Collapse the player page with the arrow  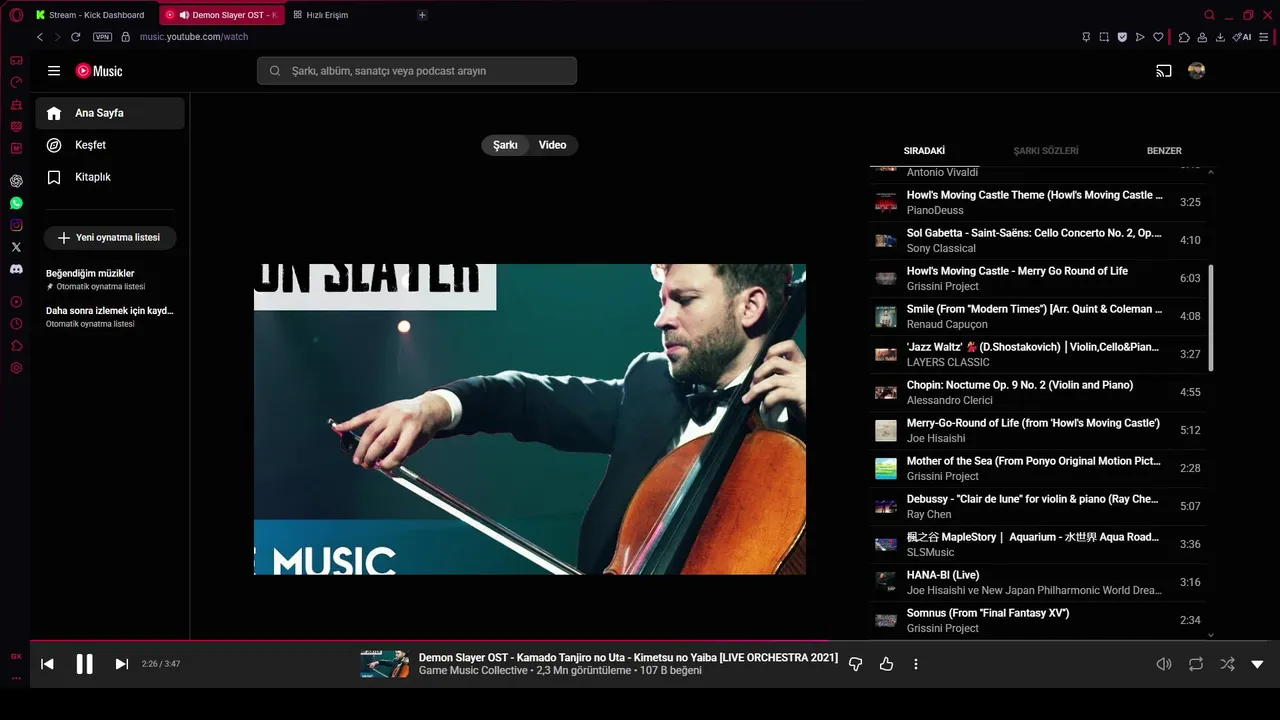[x=1257, y=664]
